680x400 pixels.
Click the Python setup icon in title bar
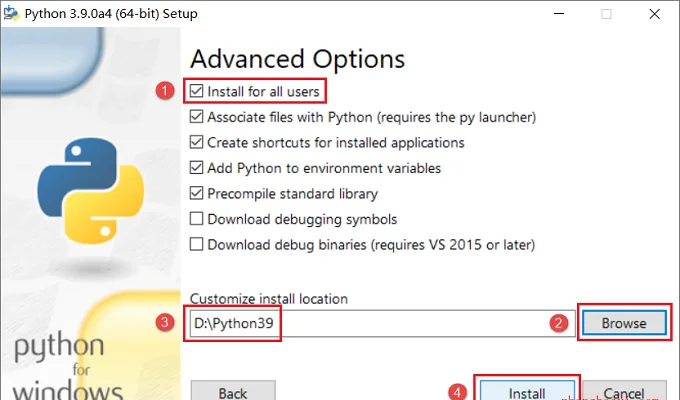pyautogui.click(x=11, y=13)
